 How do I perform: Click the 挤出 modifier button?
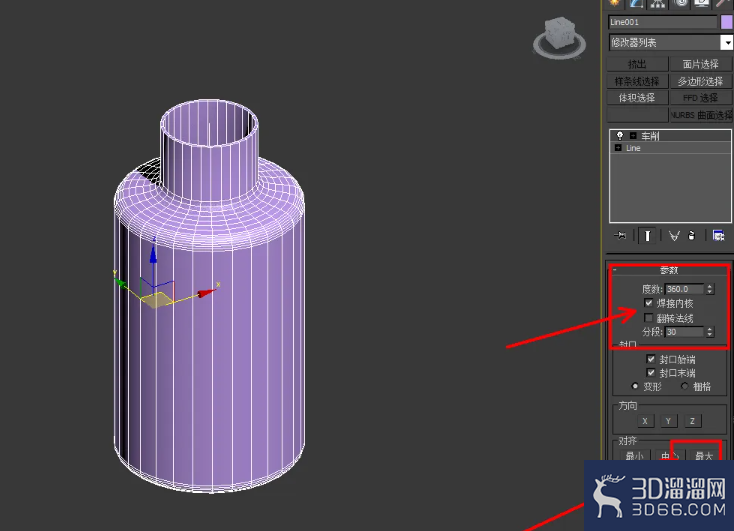[x=637, y=64]
